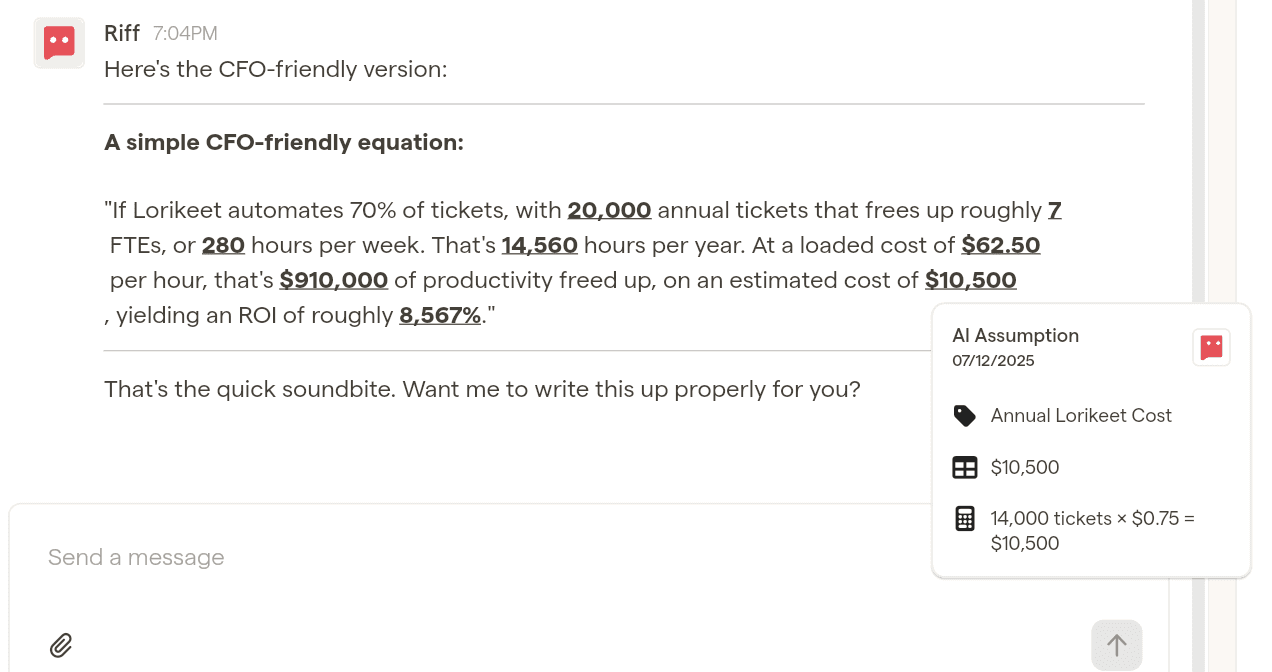The image size is (1272, 672).
Task: Click the Riff sender name
Action: point(122,33)
